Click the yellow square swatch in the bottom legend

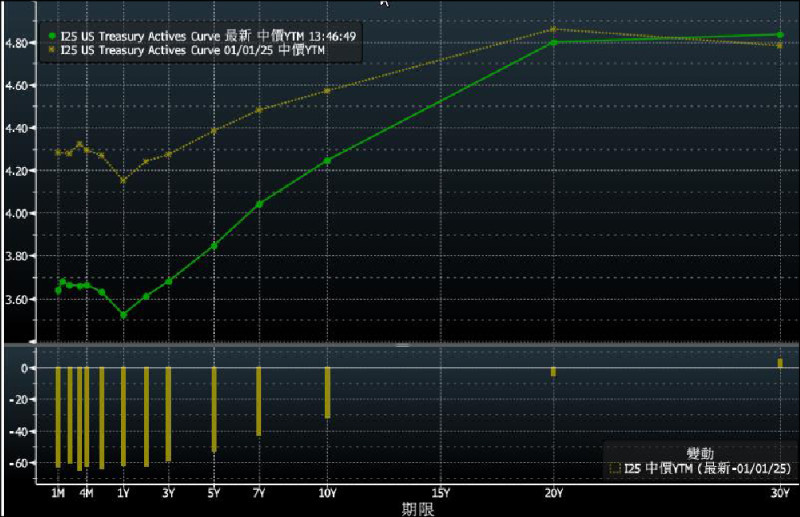612,467
